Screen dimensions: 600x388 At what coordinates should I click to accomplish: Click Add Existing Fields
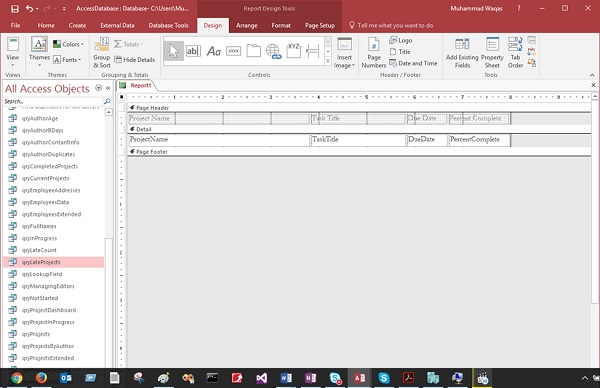tap(462, 53)
